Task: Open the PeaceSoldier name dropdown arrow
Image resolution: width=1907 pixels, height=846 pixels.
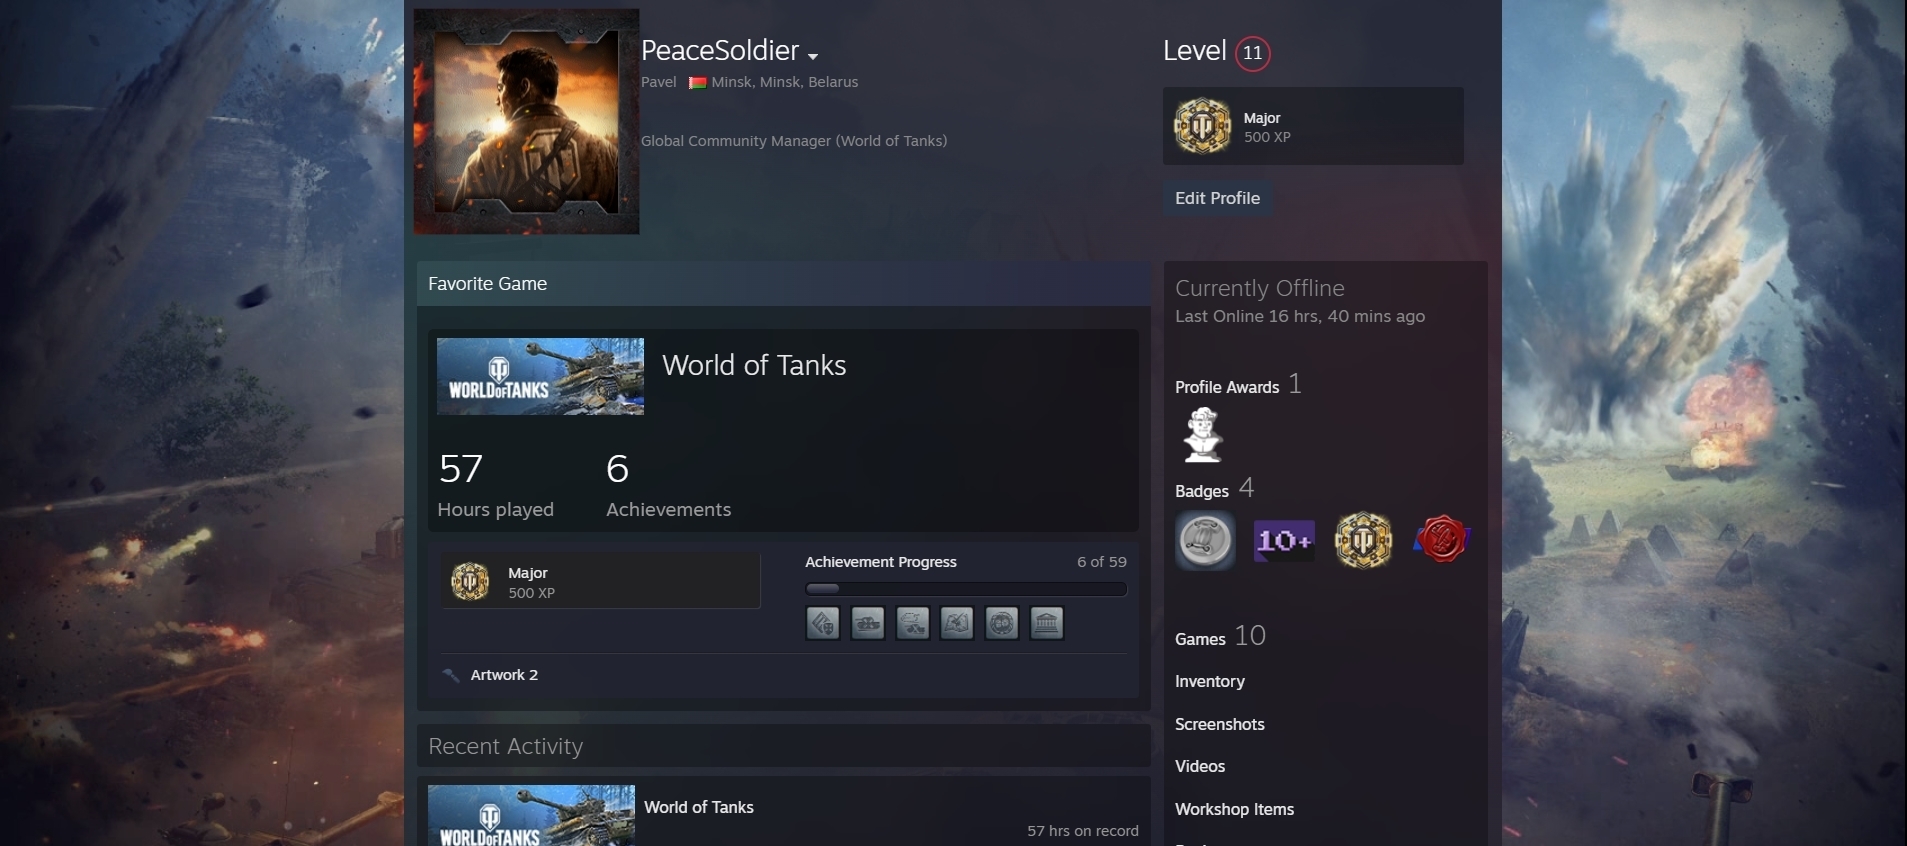Action: click(813, 56)
